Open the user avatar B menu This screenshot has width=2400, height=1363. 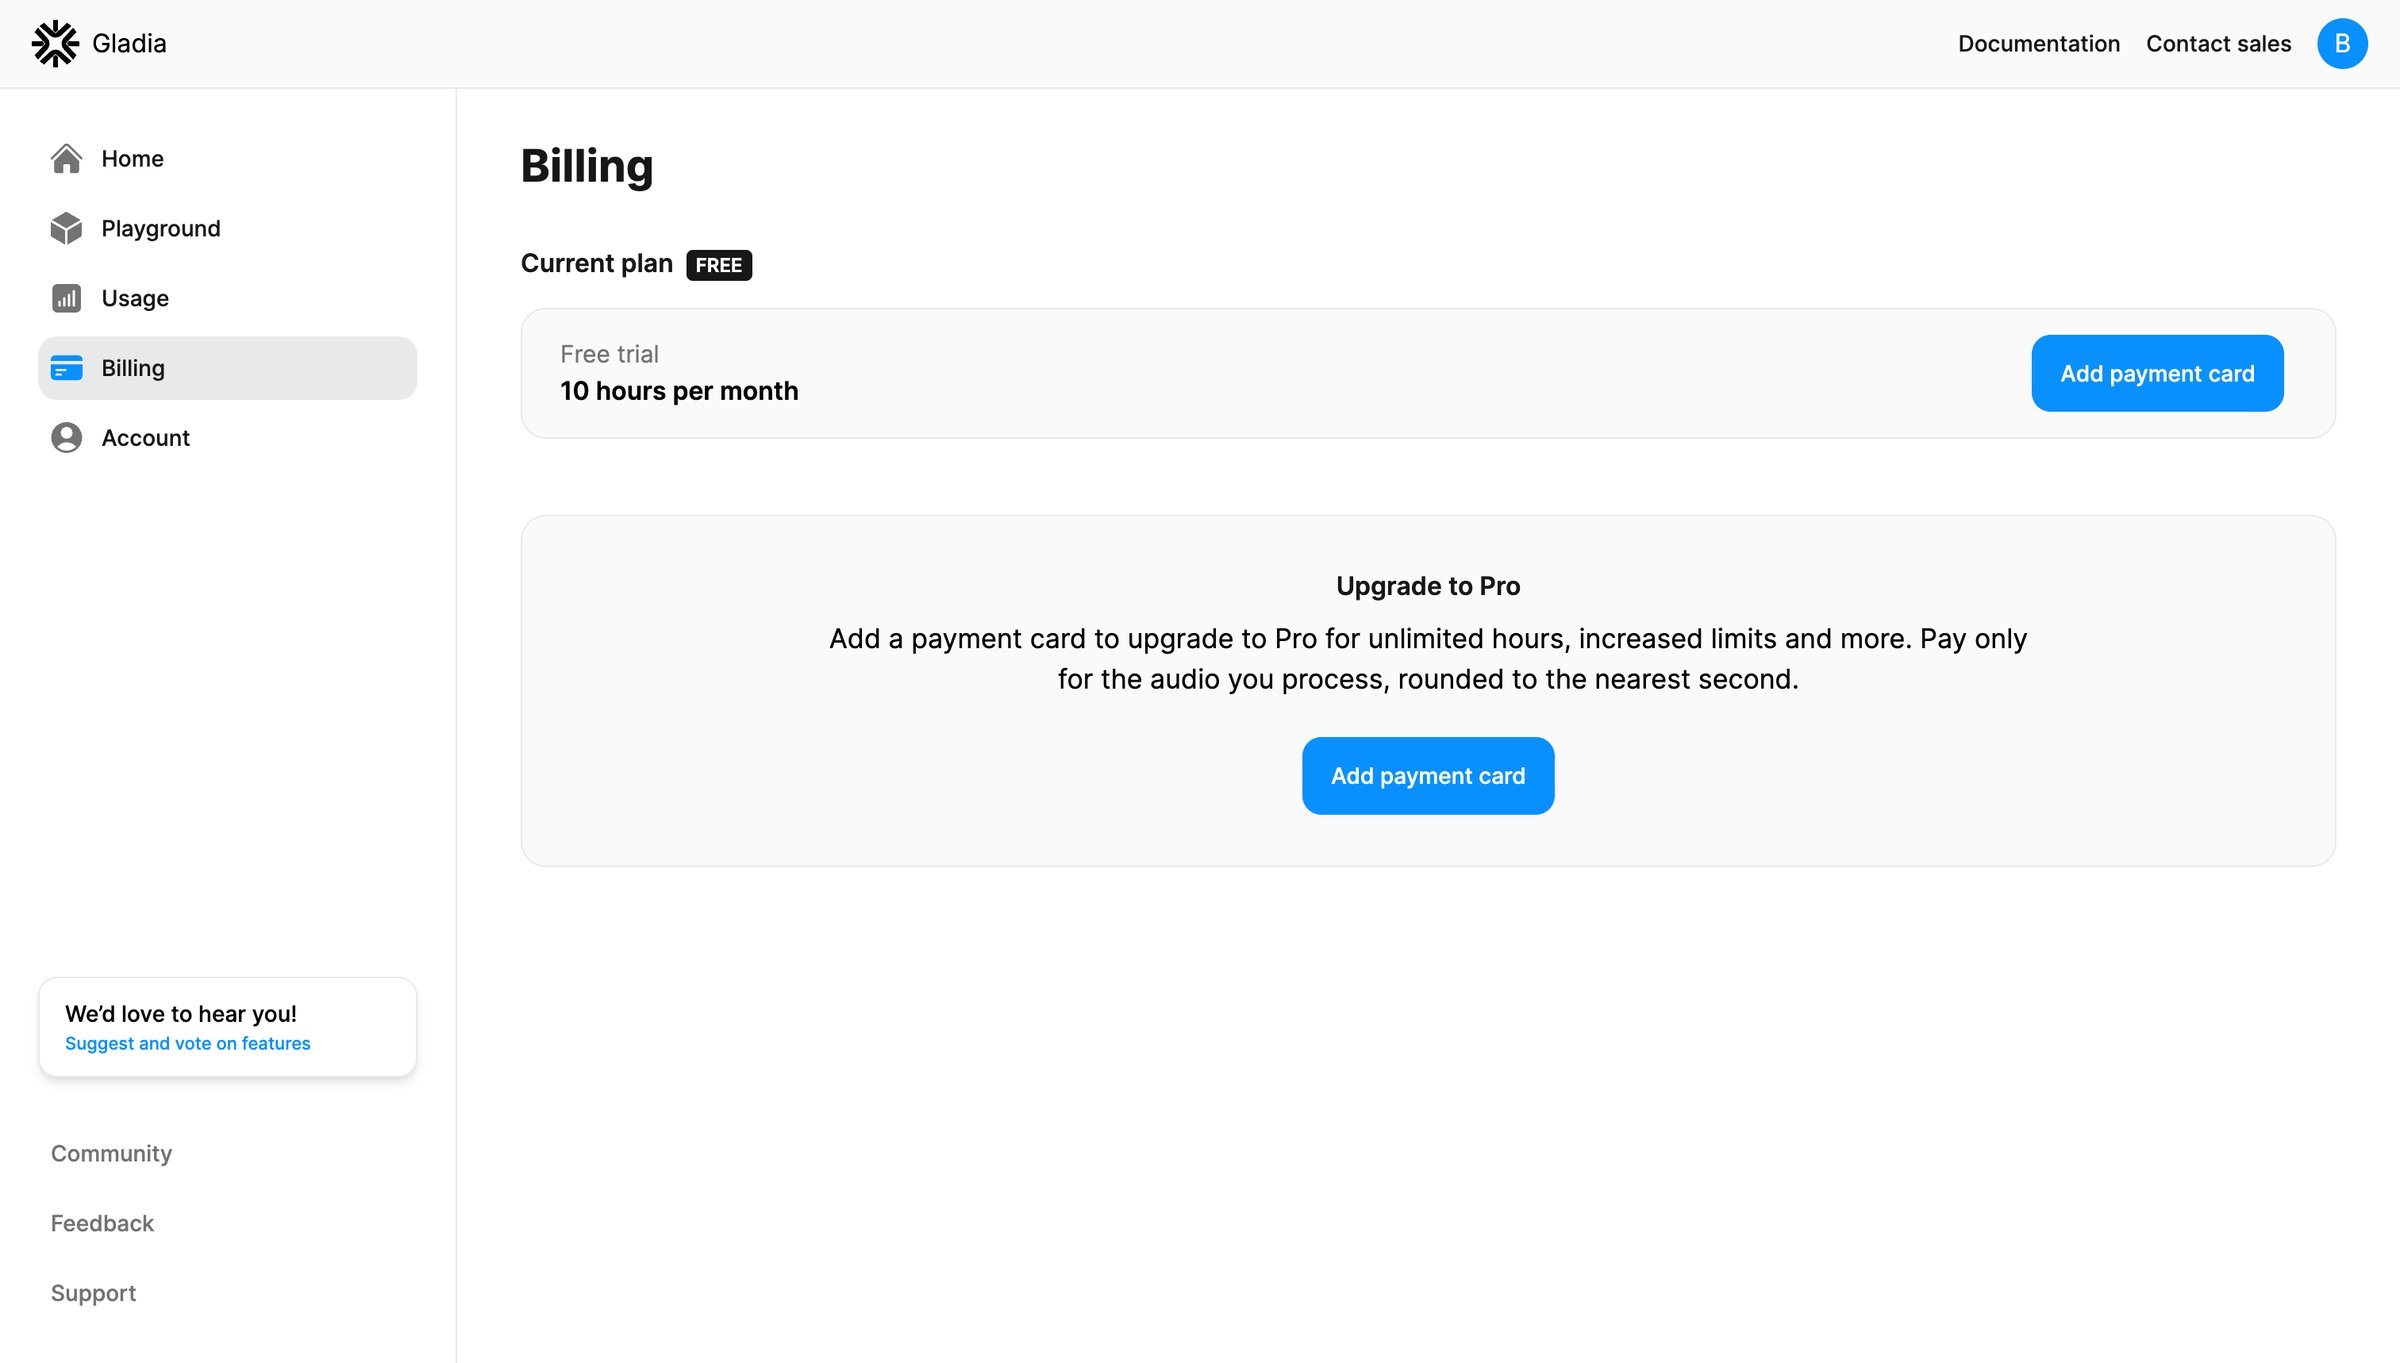[2342, 44]
